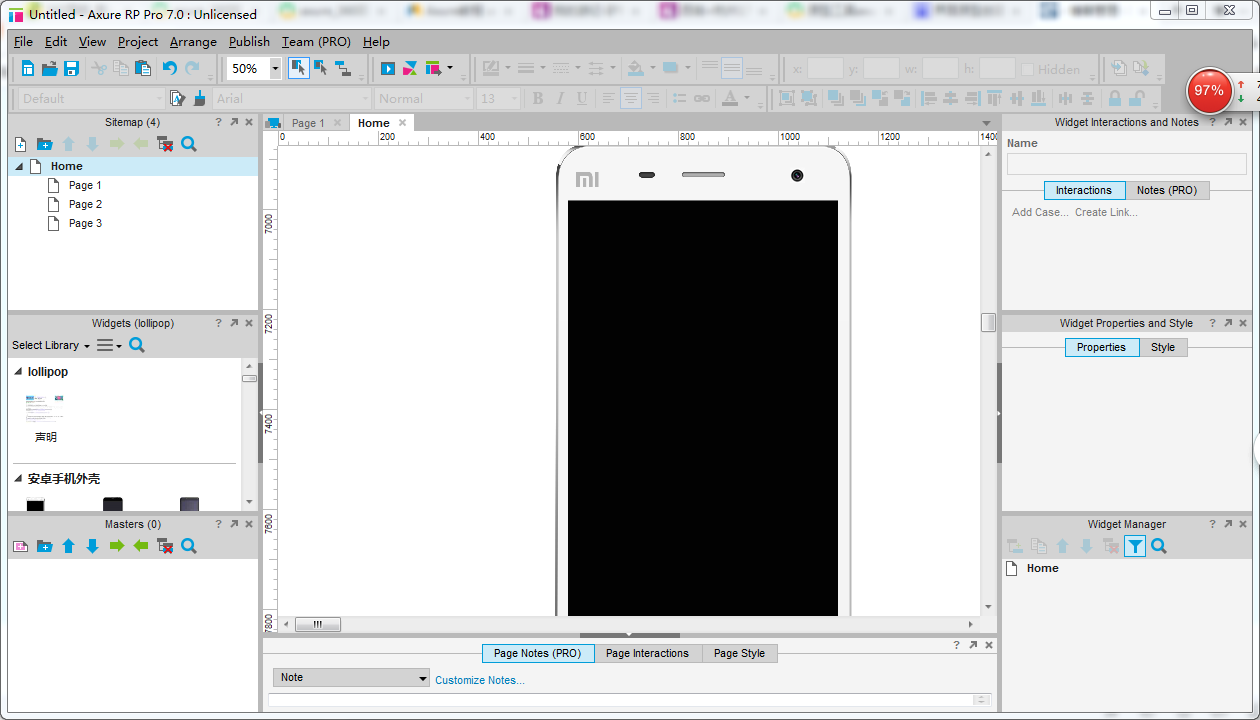Move master up with blue arrow
1260x720 pixels.
(x=68, y=546)
